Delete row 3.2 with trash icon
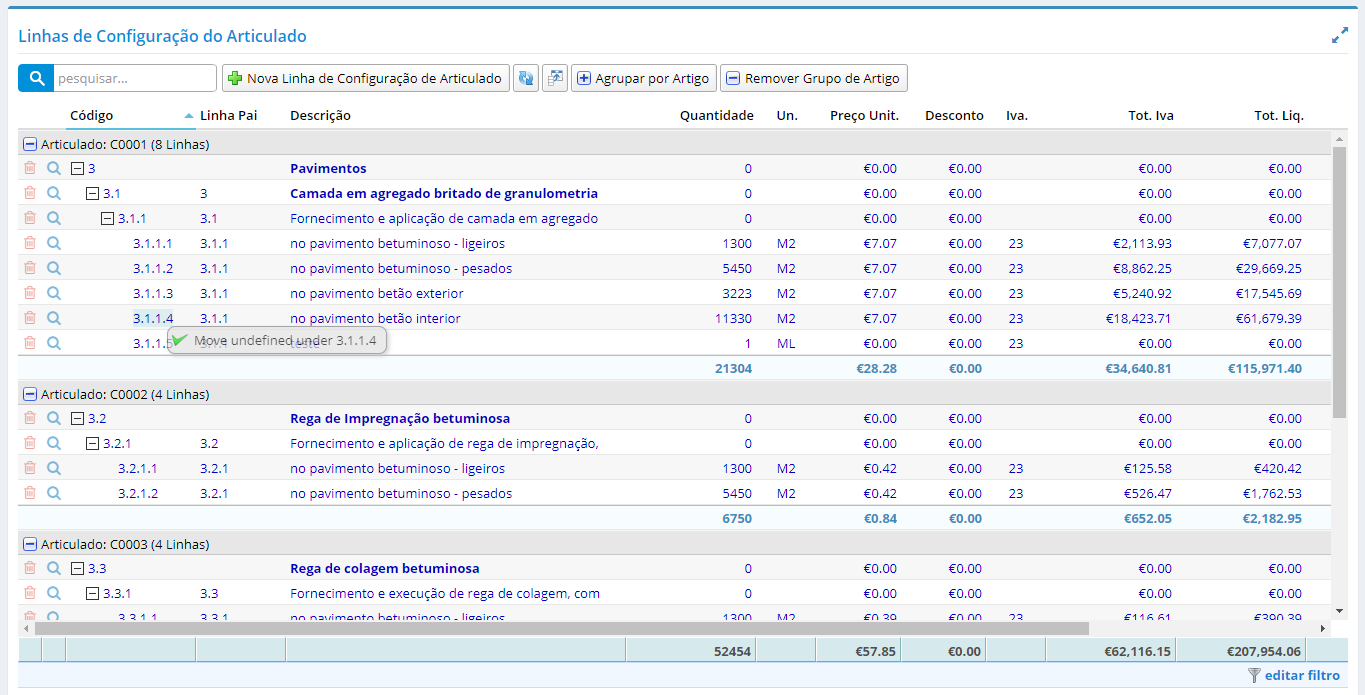 click(x=30, y=418)
